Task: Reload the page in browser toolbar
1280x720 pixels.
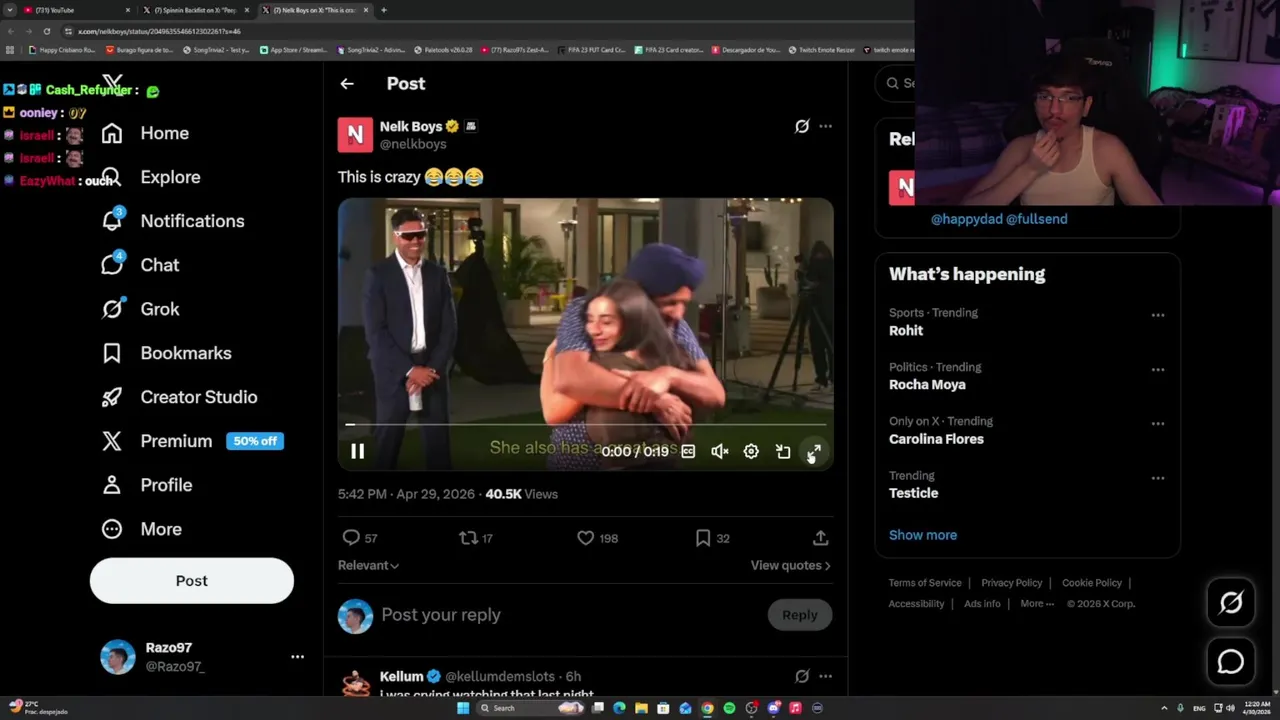Action: pyautogui.click(x=46, y=31)
